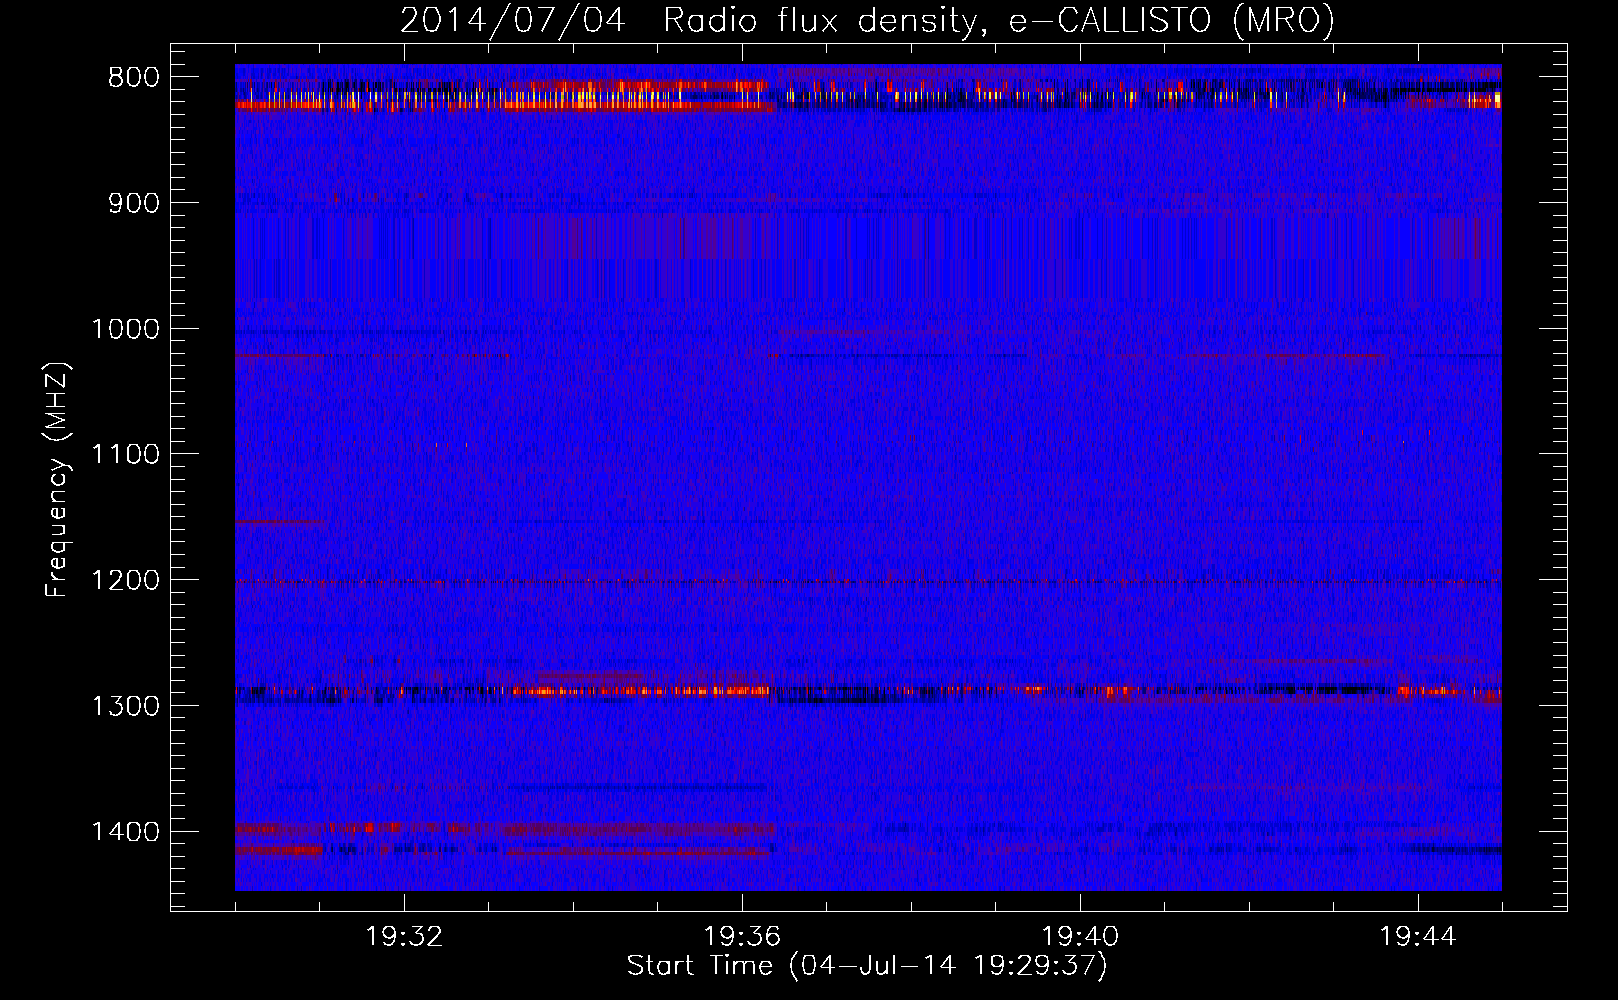Click the 800 frequency tick label
1618x1000 pixels.
[134, 78]
